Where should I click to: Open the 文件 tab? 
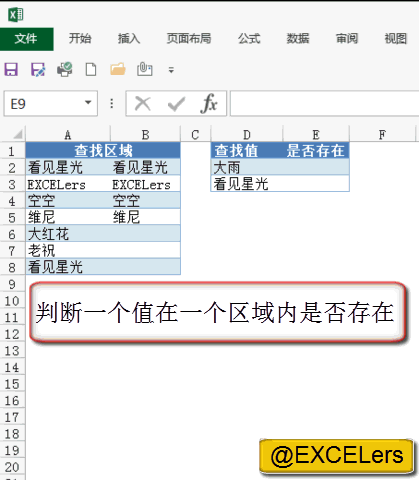pyautogui.click(x=26, y=39)
